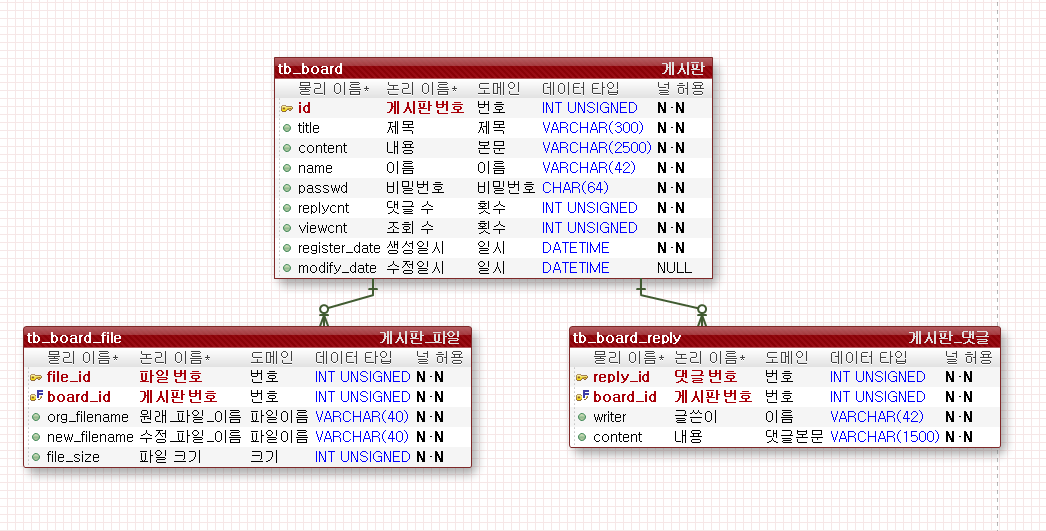Click the '게시판_파일' logical table name
The width and height of the screenshot is (1046, 531).
click(420, 338)
